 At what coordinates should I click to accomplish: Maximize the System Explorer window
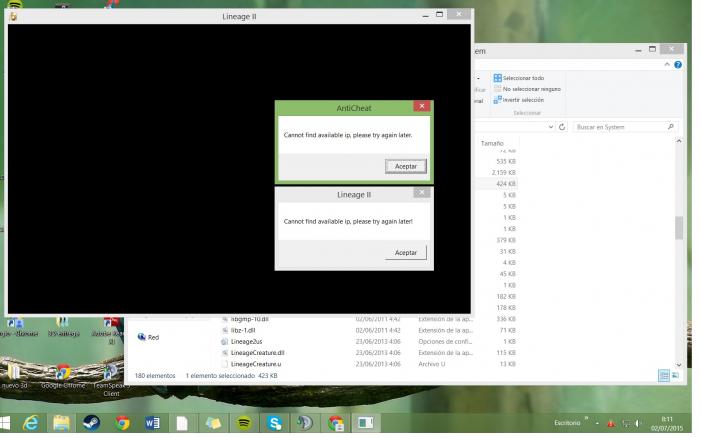652,50
